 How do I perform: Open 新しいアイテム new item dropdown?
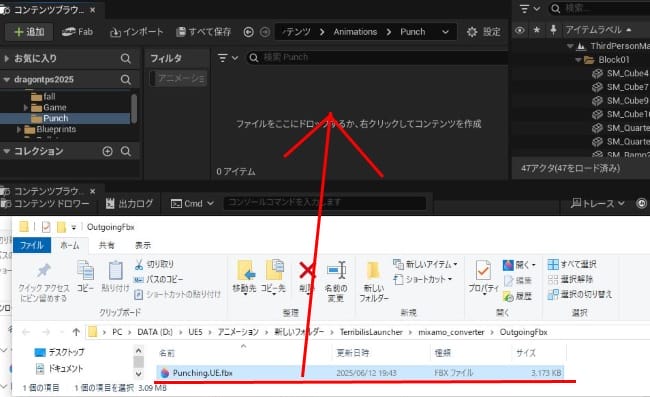425,264
